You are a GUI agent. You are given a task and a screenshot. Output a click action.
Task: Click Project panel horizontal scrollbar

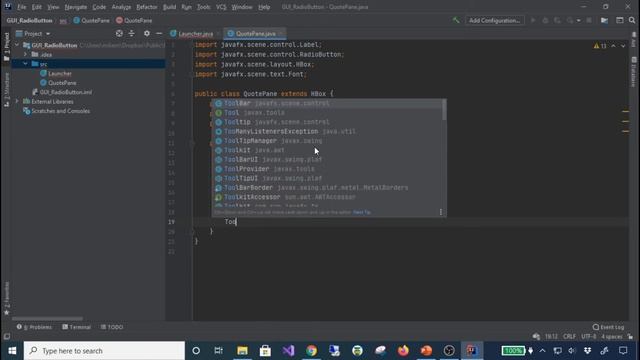[x=47, y=318]
